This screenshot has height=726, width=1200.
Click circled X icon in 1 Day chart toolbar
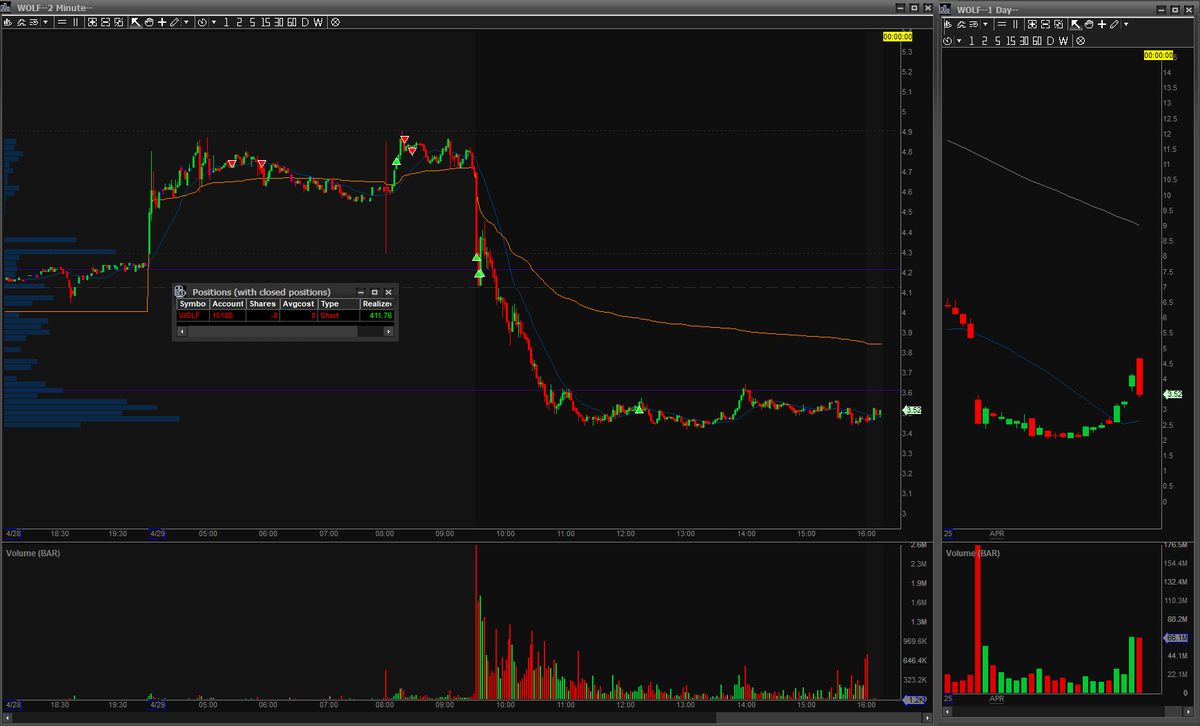pyautogui.click(x=1081, y=41)
